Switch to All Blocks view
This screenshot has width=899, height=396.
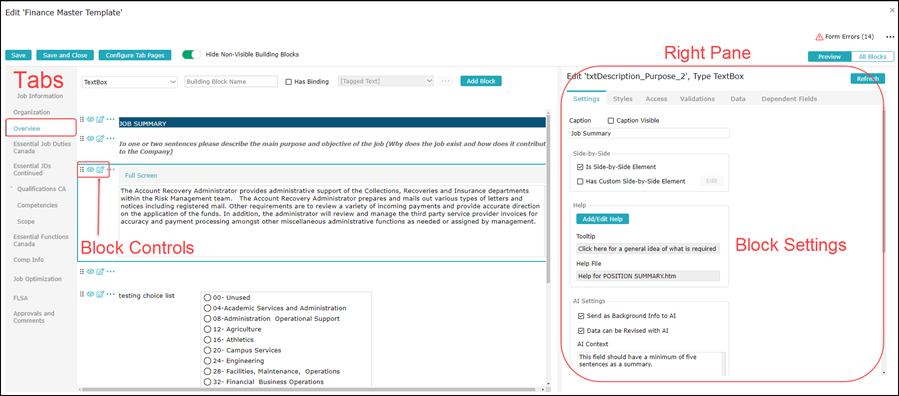point(872,57)
